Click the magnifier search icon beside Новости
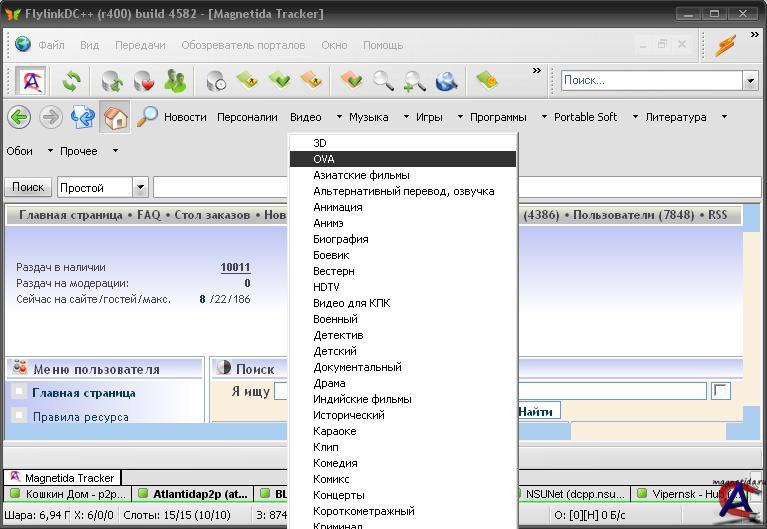The height and width of the screenshot is (529, 767). 147,117
